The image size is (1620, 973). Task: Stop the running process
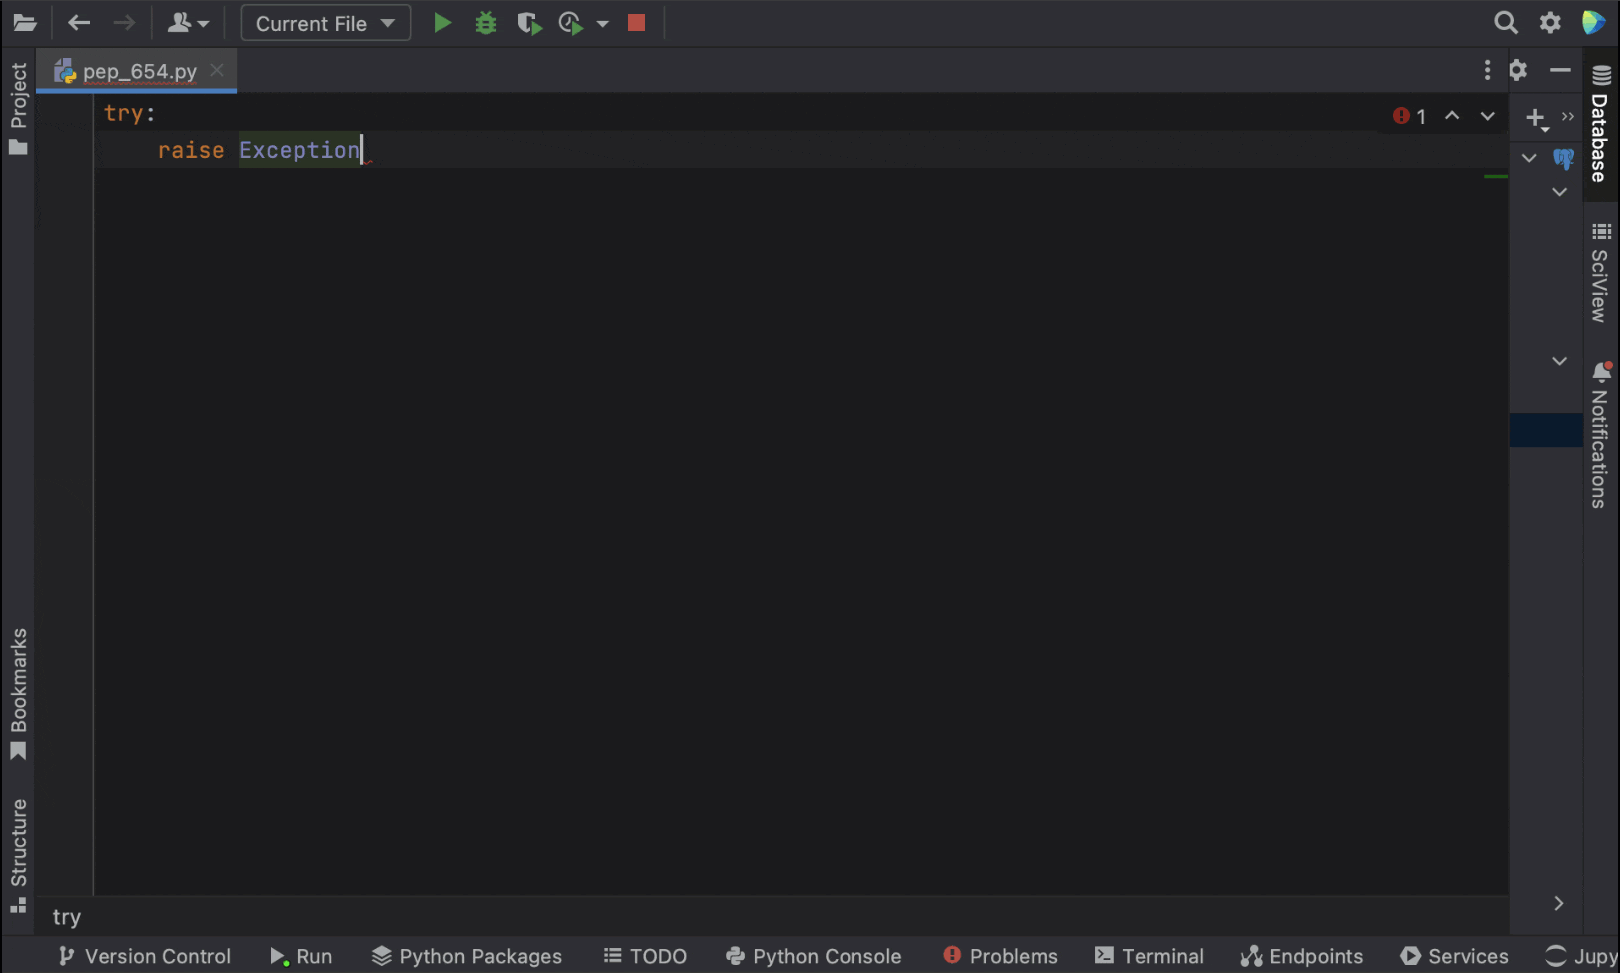pos(636,22)
